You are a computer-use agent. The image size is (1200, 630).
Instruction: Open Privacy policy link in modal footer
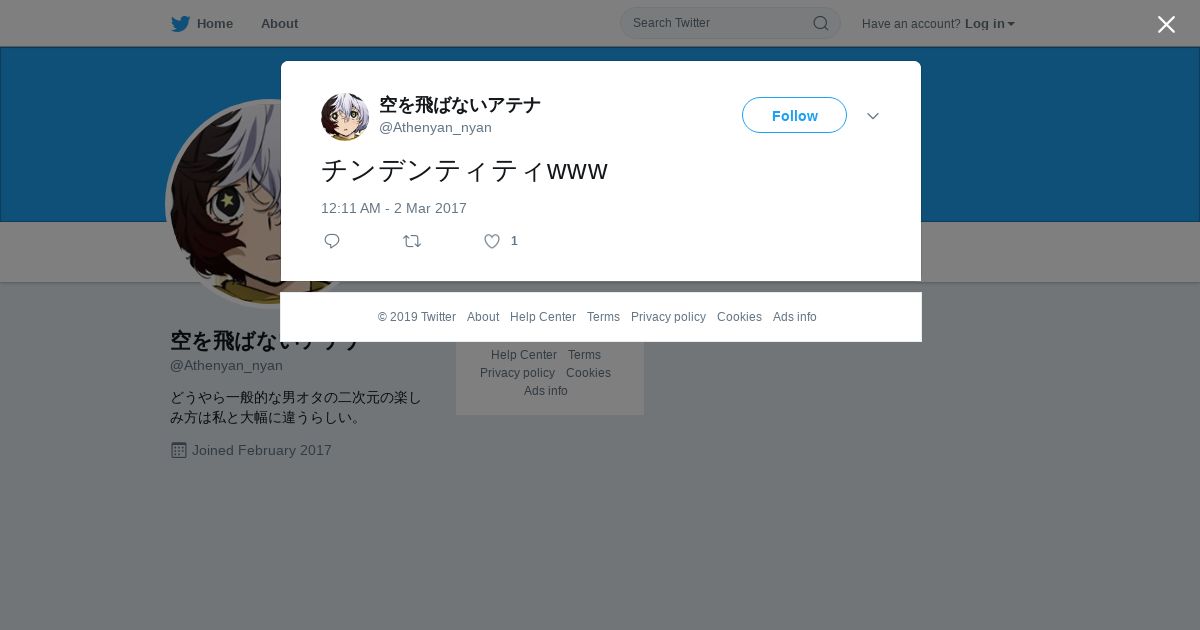pyautogui.click(x=668, y=317)
